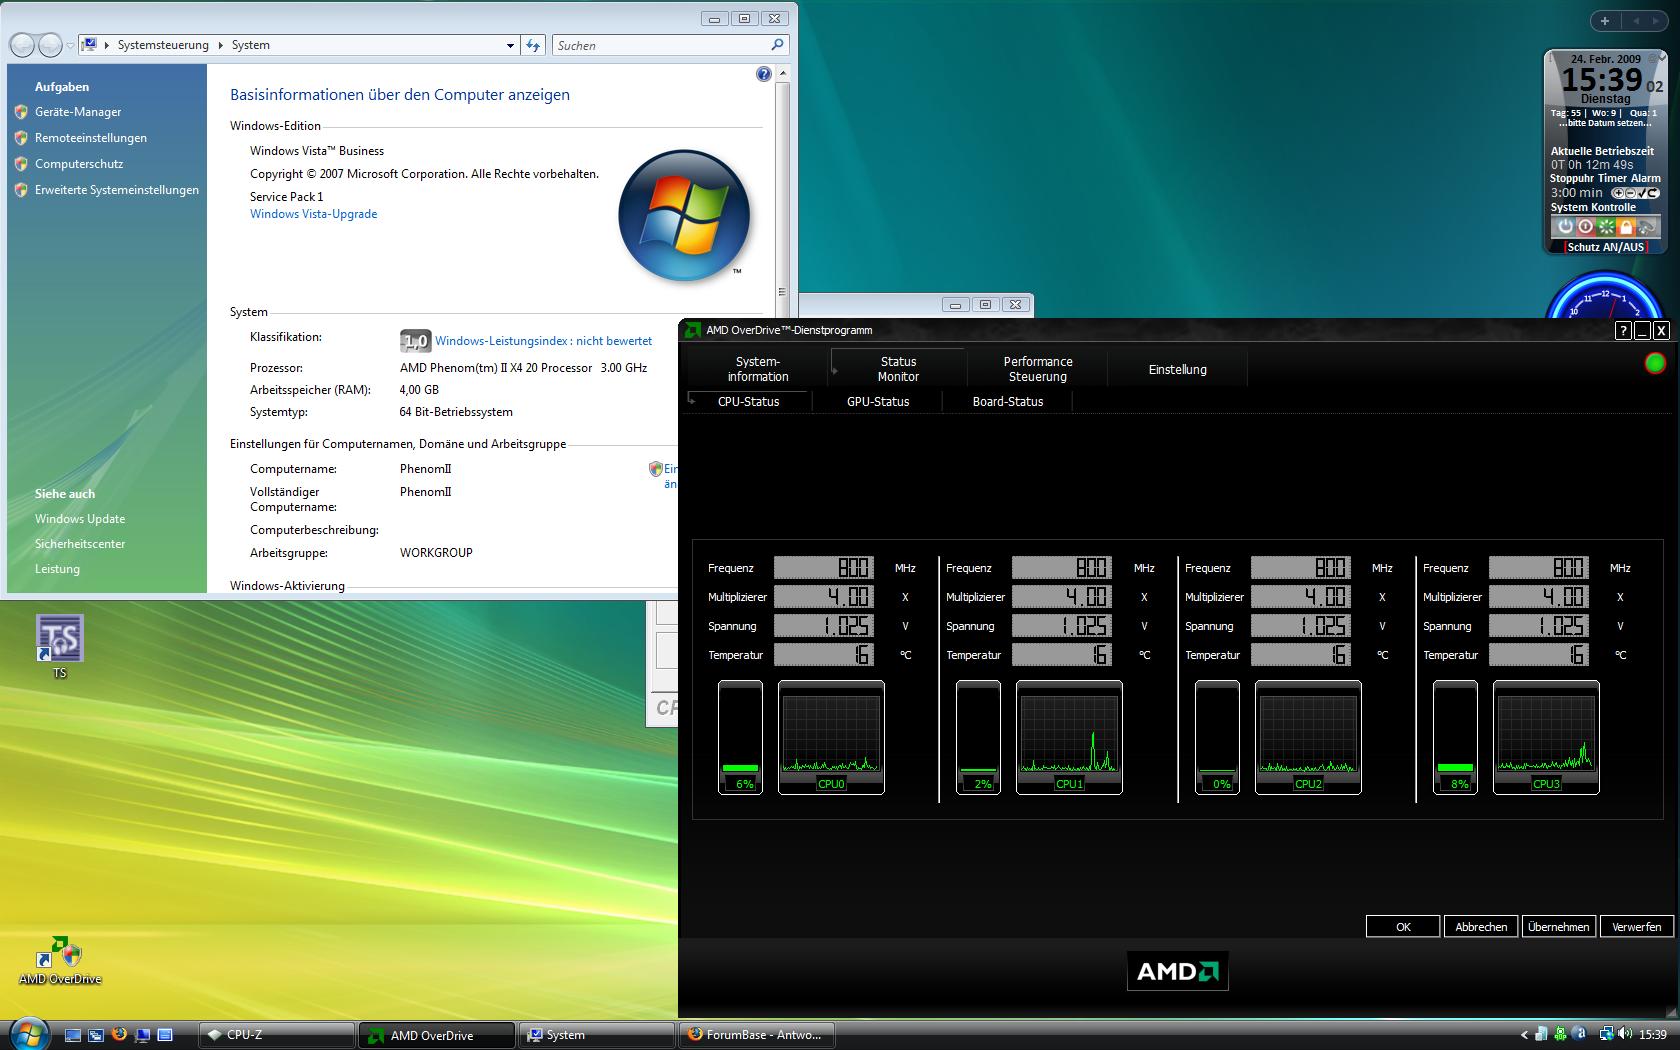1680x1050 pixels.
Task: Click the power button icon in System Kontrolle gadget
Action: point(1565,227)
